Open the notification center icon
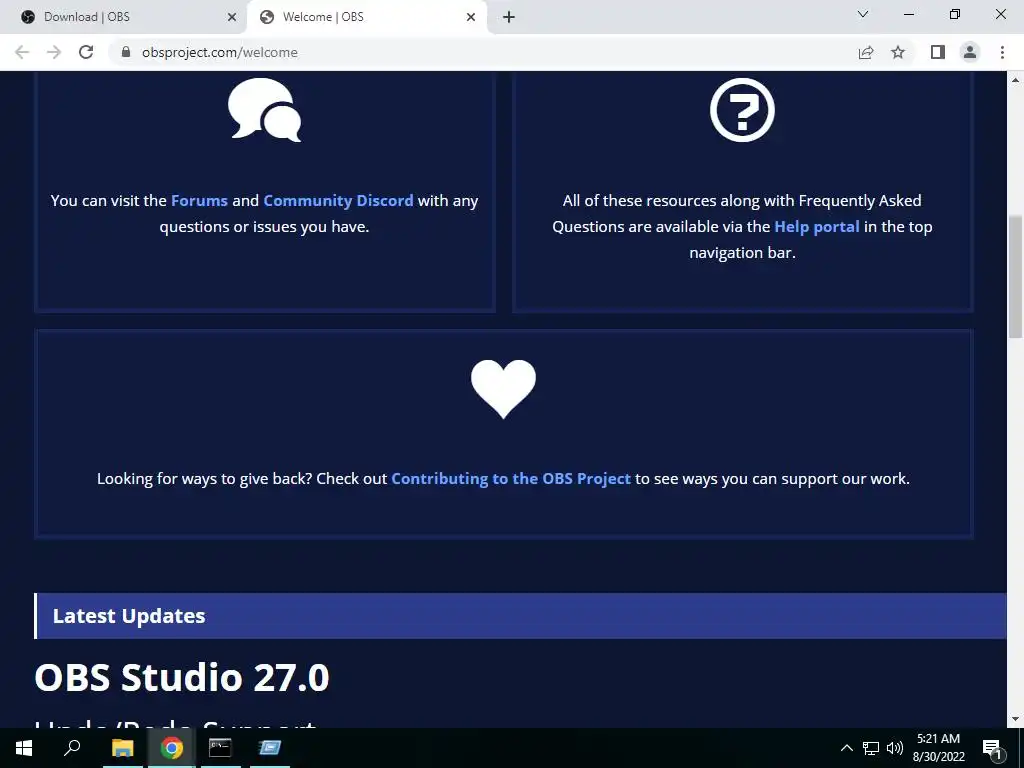This screenshot has height=768, width=1024. (992, 748)
